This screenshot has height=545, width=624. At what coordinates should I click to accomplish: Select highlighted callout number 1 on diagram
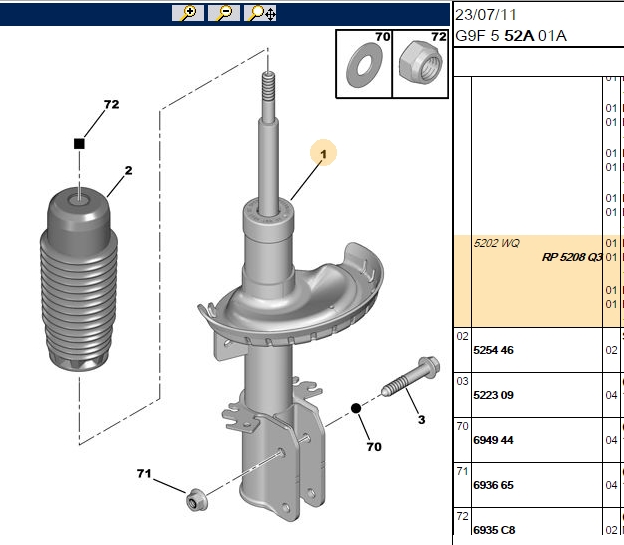click(x=323, y=154)
